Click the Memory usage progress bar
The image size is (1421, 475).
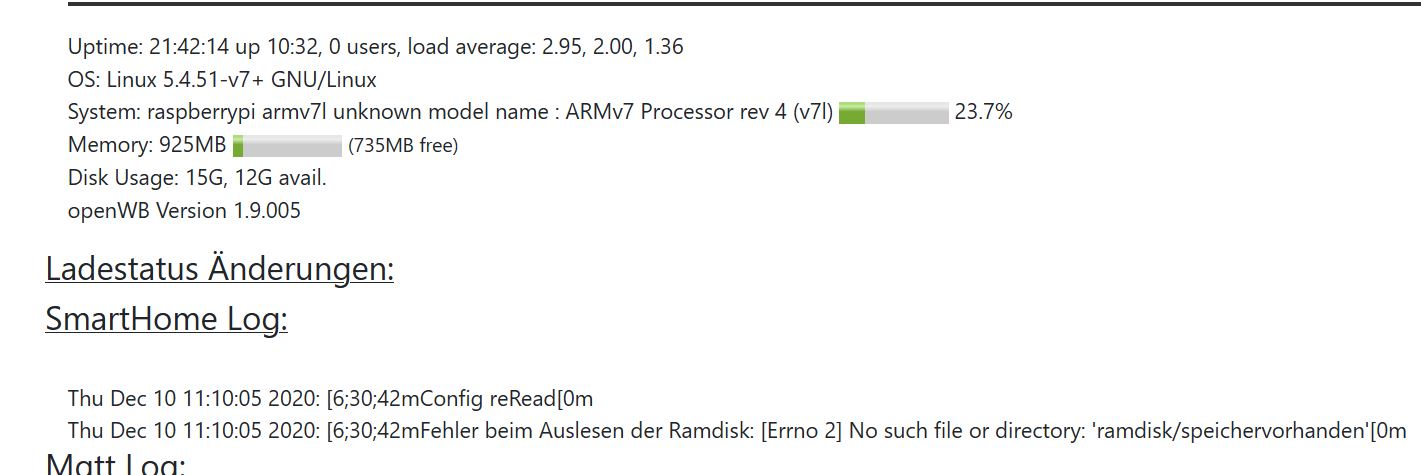pyautogui.click(x=287, y=146)
